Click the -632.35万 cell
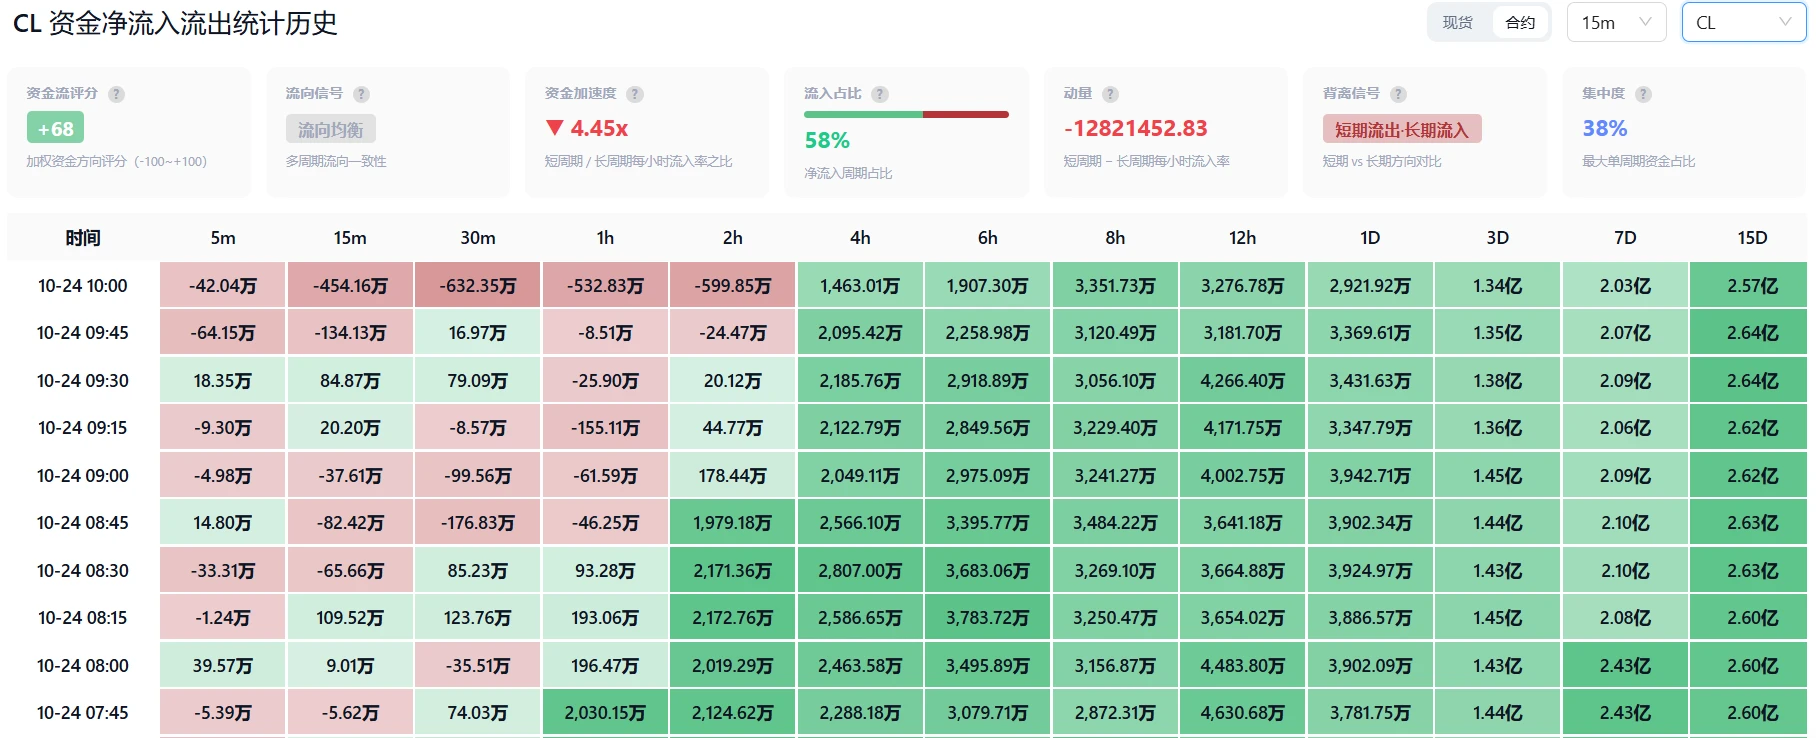This screenshot has width=1816, height=738. (x=478, y=286)
